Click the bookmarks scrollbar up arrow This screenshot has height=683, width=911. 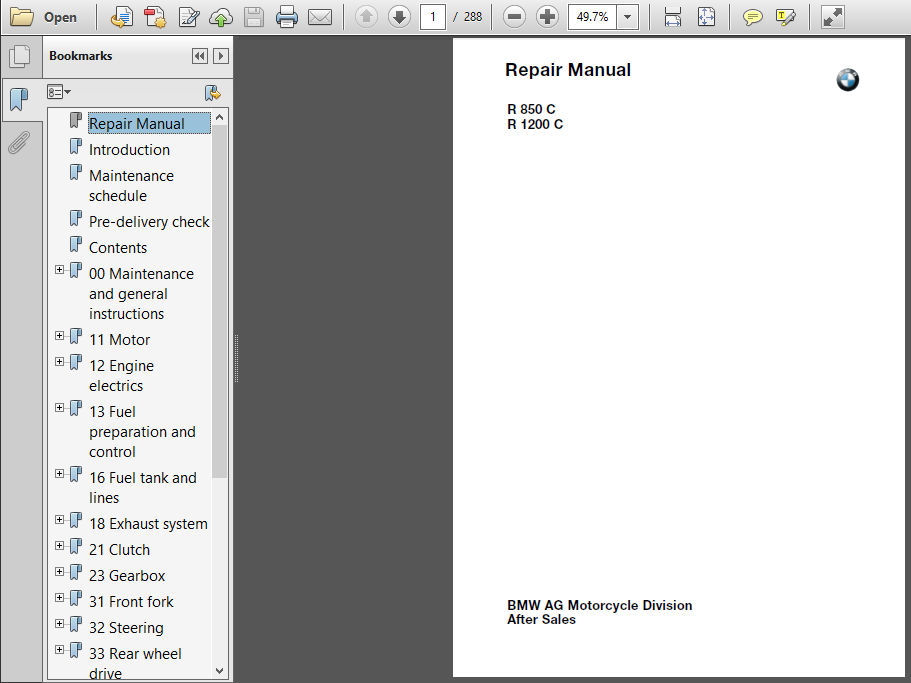point(220,117)
